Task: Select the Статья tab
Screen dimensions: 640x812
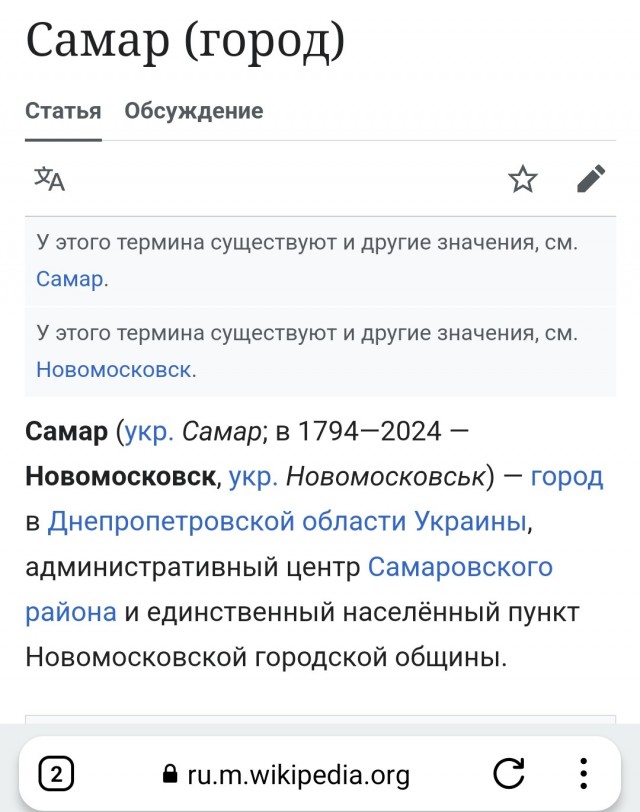Action: click(x=61, y=111)
